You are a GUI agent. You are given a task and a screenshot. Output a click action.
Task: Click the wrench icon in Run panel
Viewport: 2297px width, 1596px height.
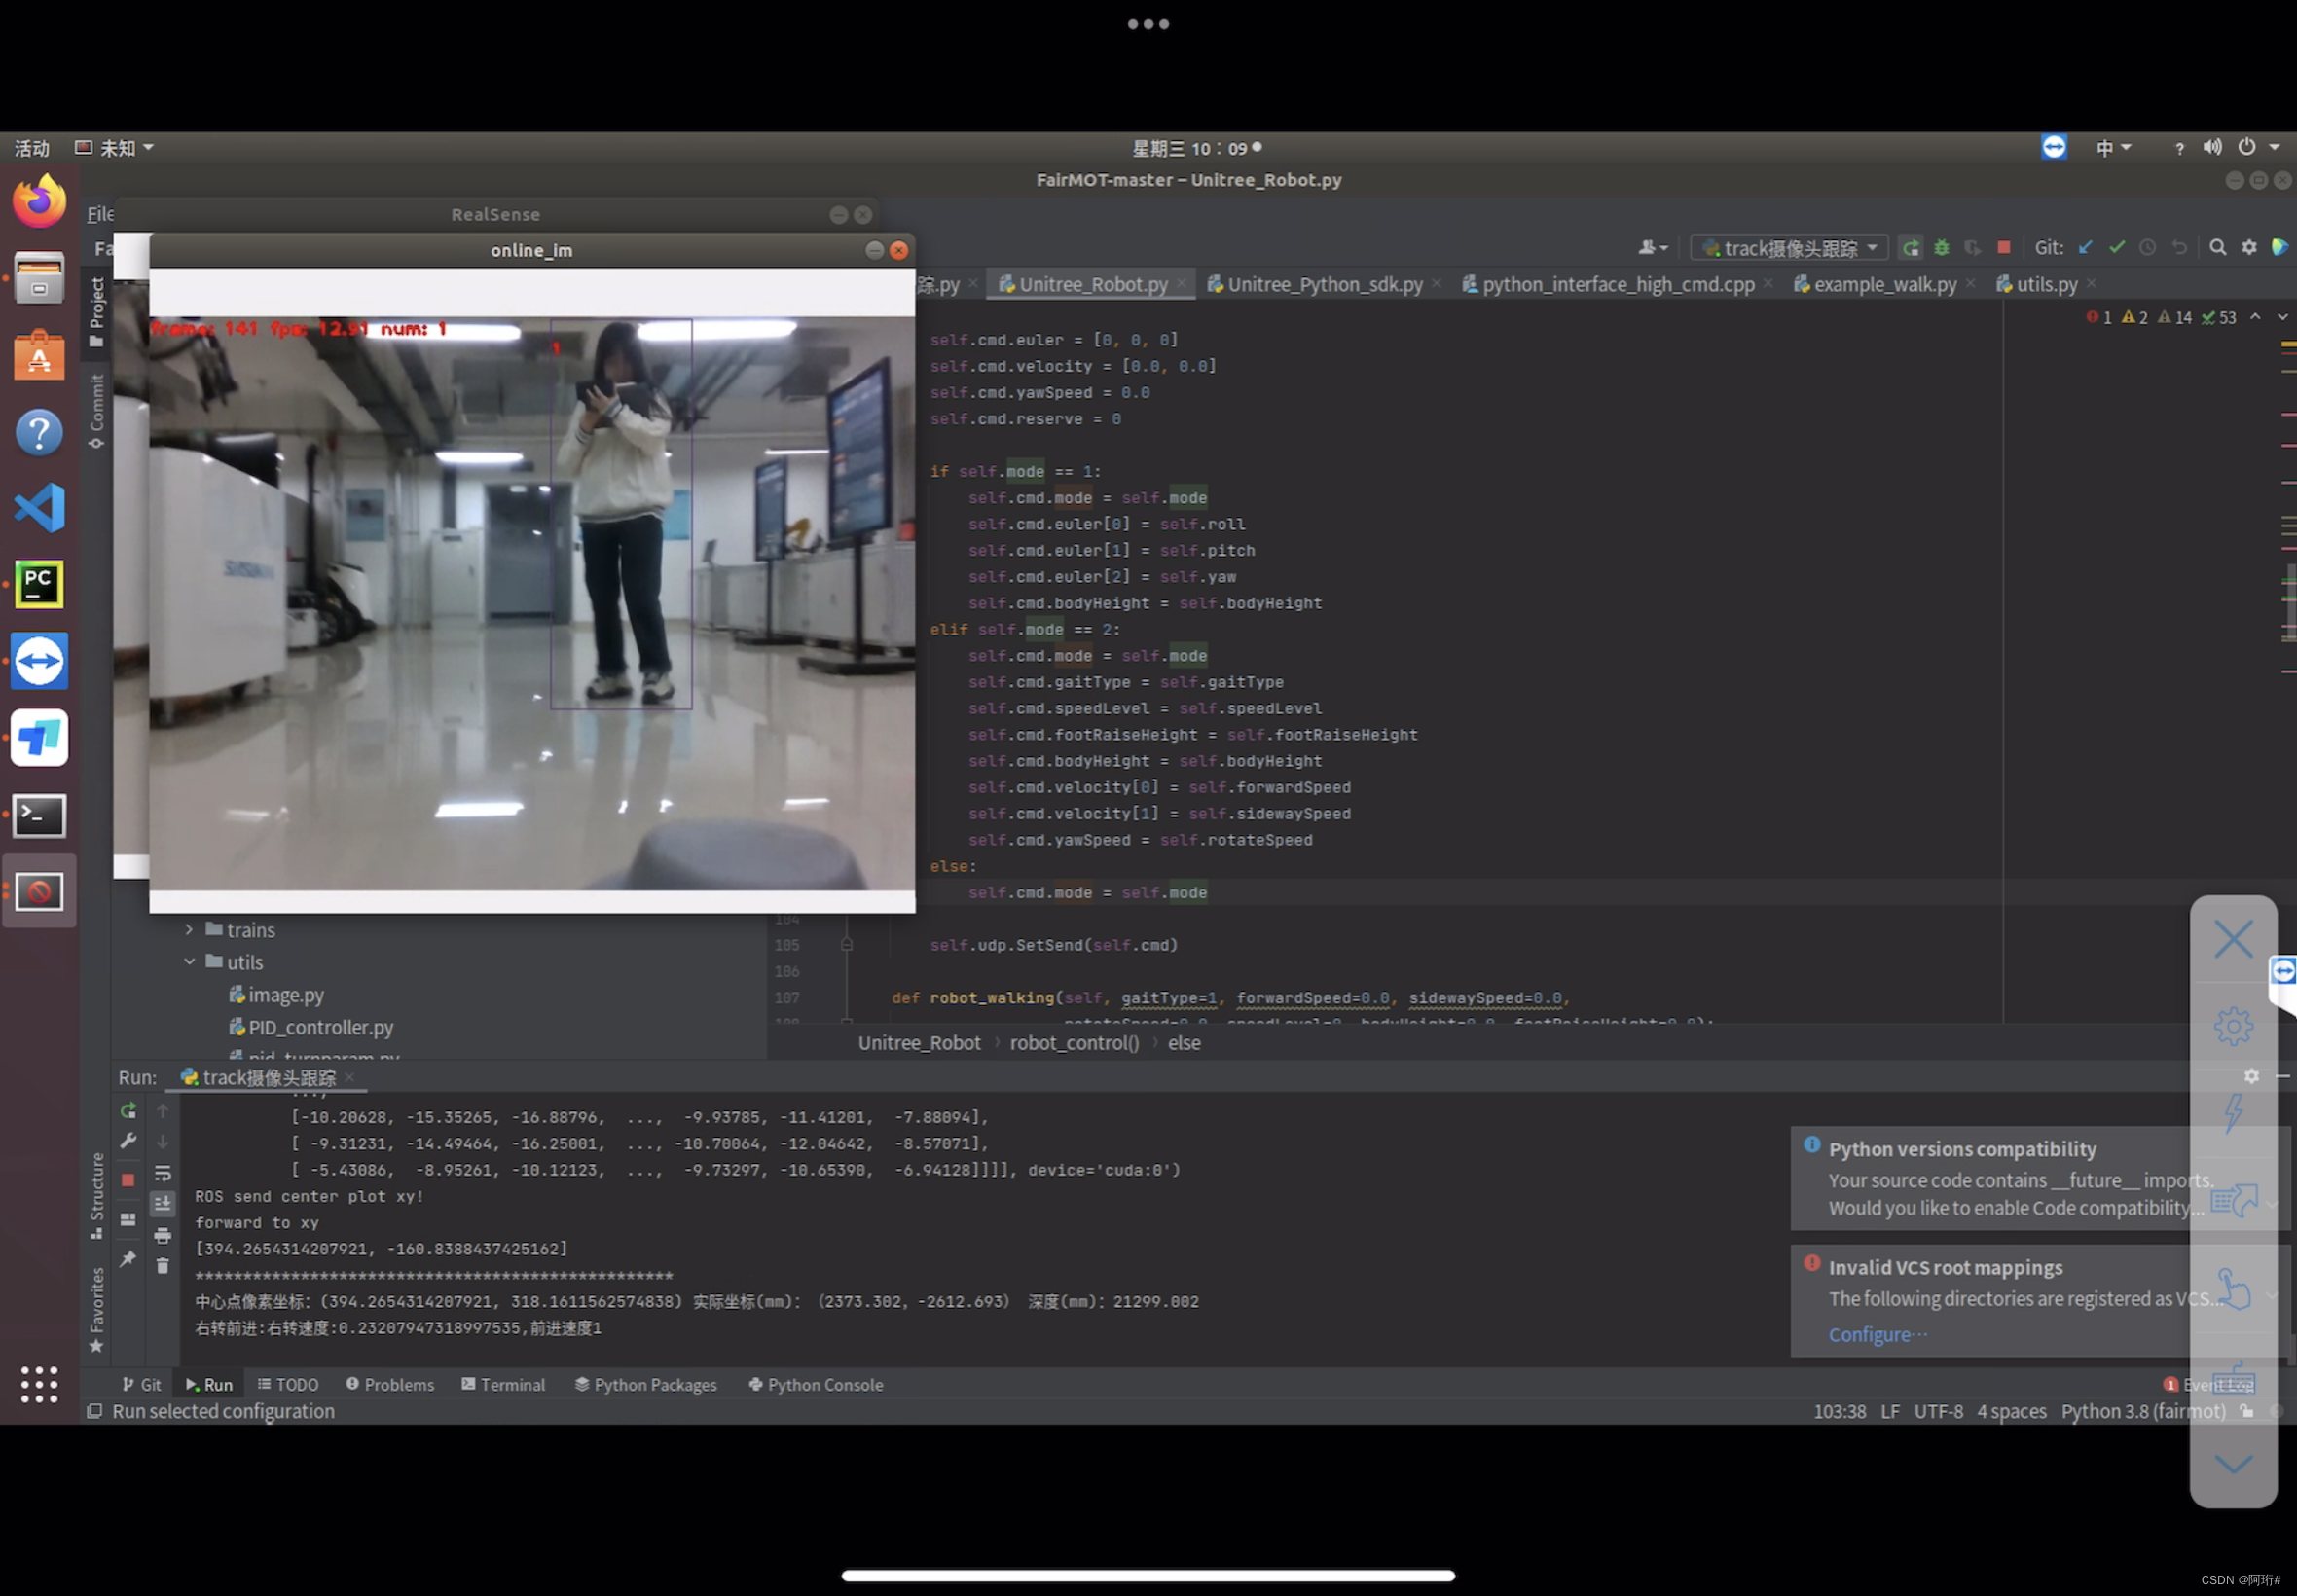point(128,1141)
